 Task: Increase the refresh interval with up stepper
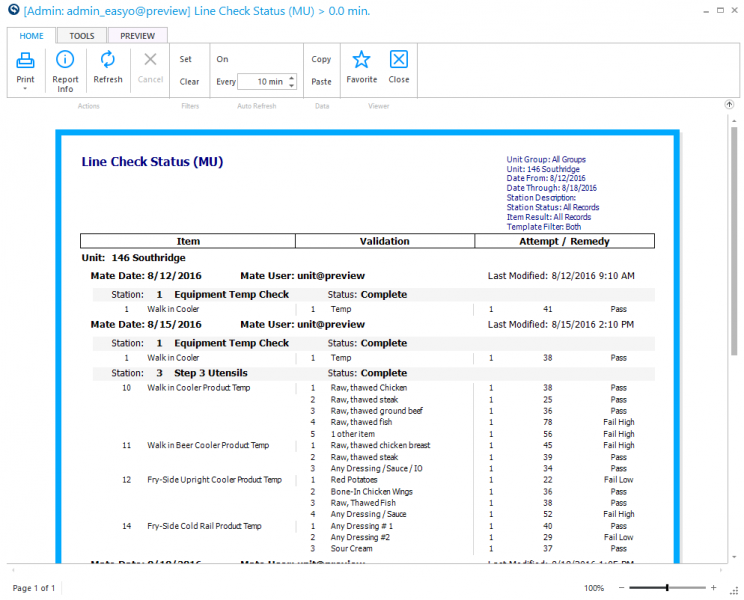[292, 78]
